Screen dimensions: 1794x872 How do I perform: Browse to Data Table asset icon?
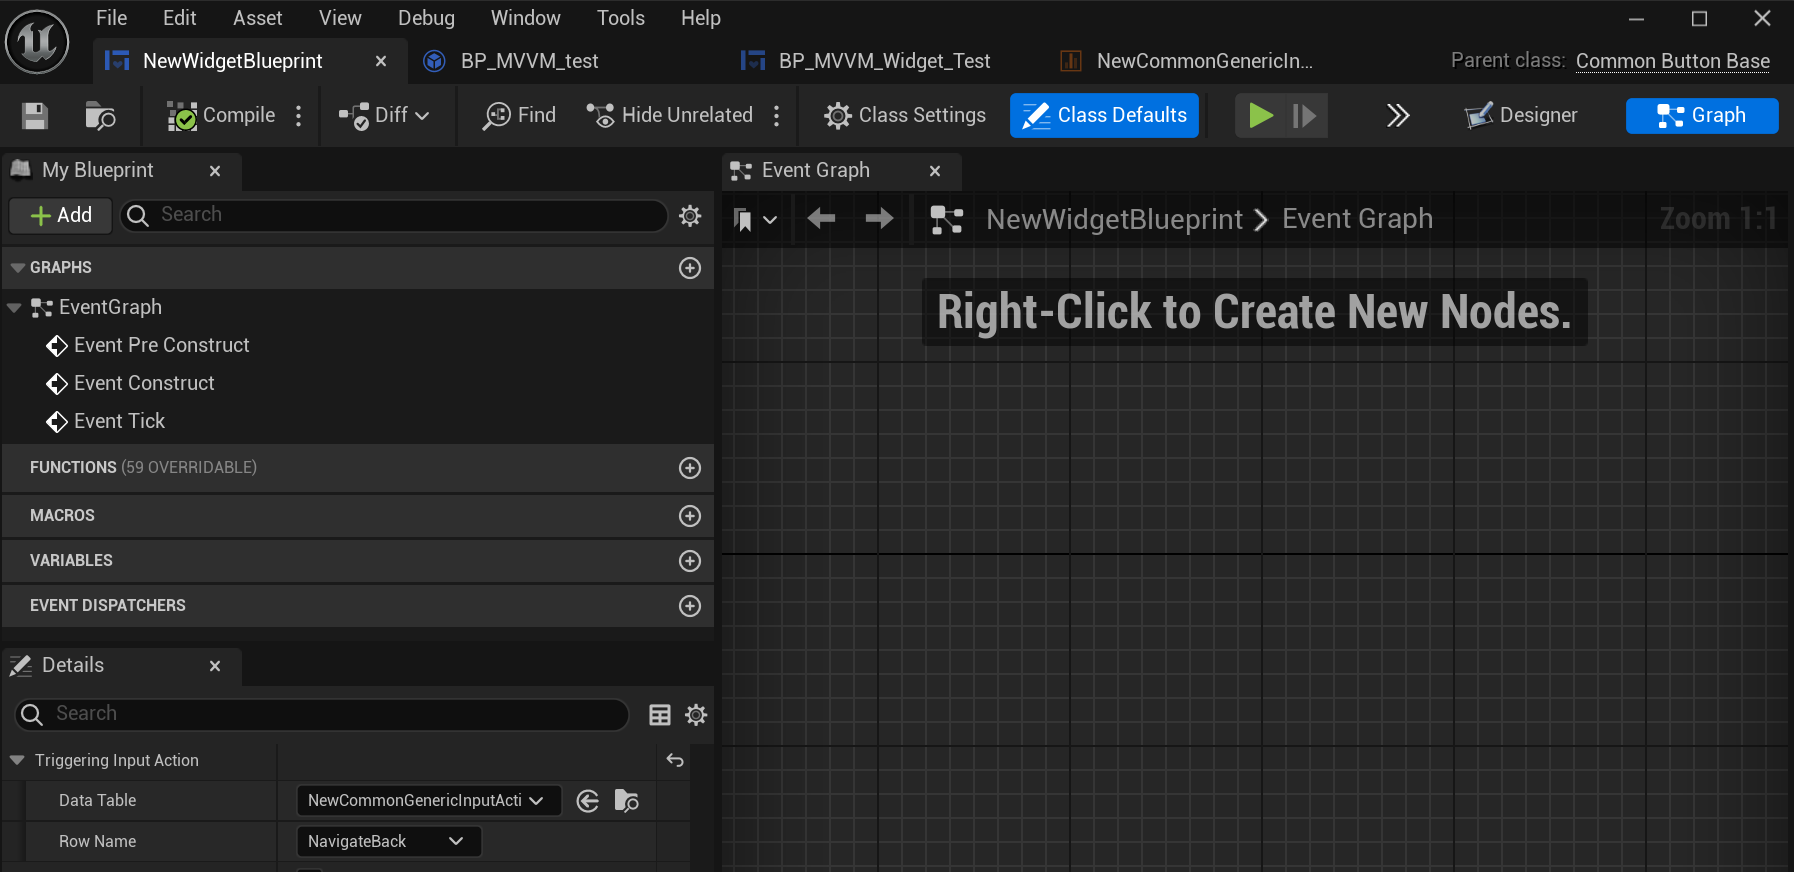click(x=627, y=801)
